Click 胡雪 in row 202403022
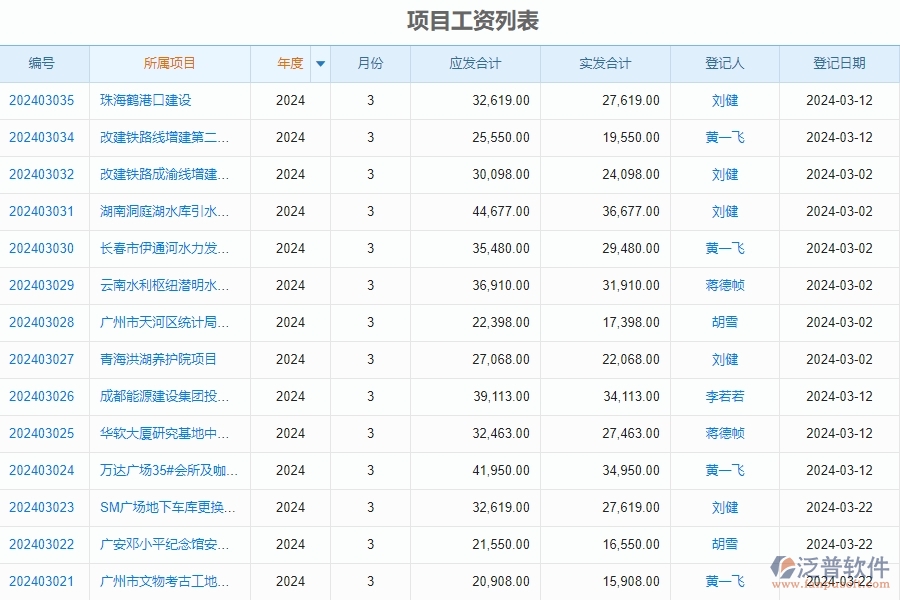Image resolution: width=900 pixels, height=600 pixels. (x=724, y=544)
